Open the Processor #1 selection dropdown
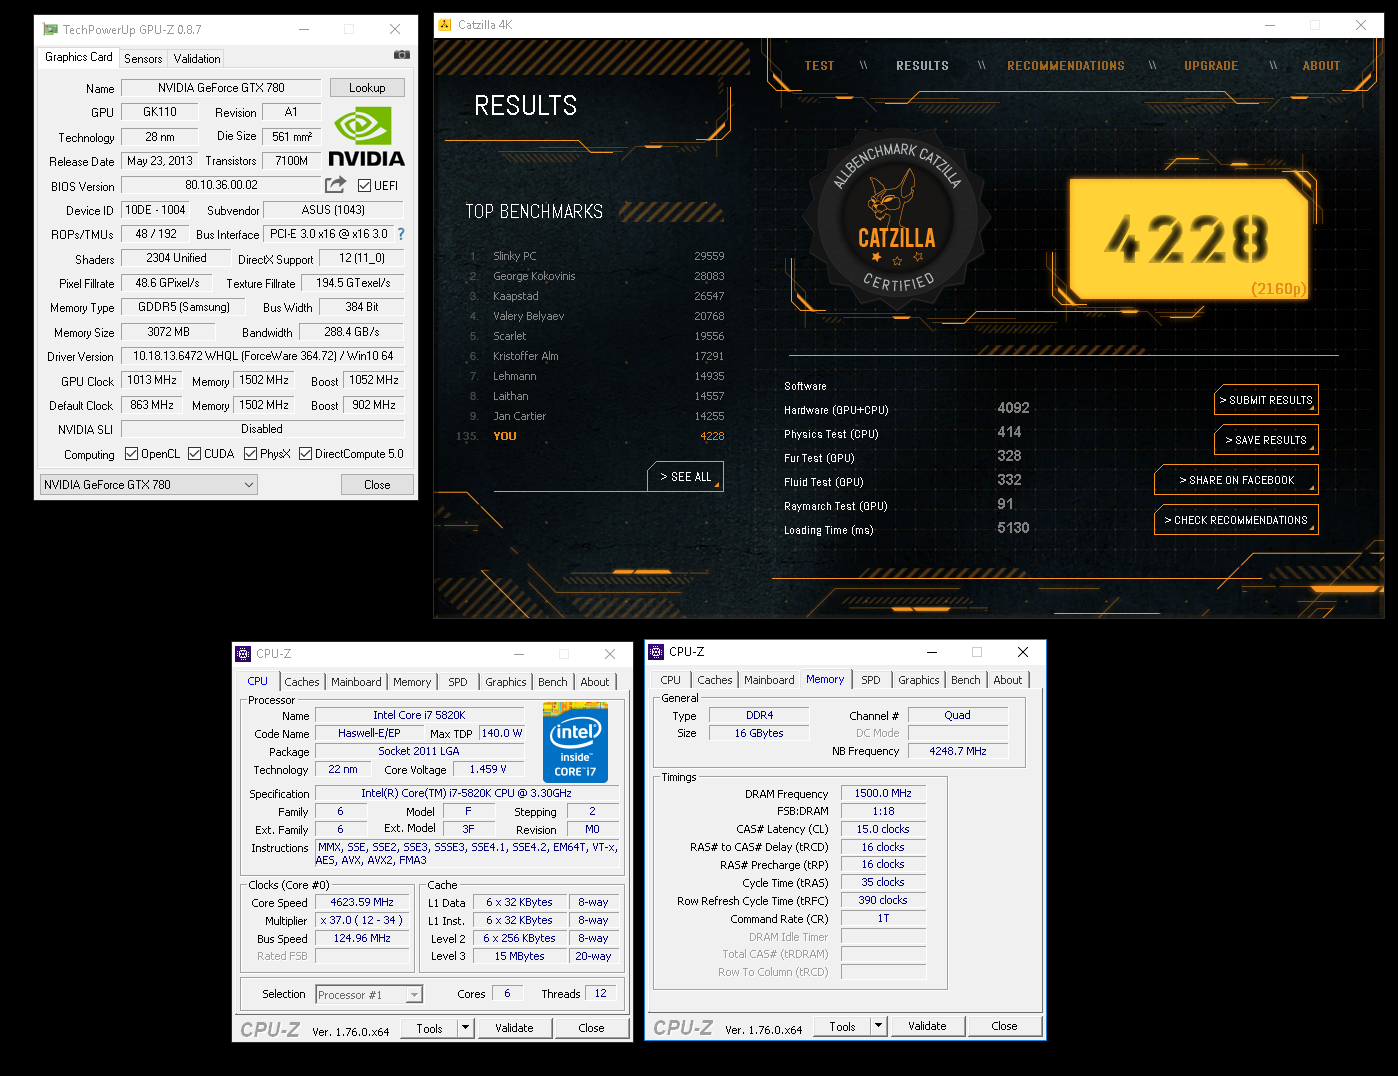The height and width of the screenshot is (1076, 1398). 369,994
